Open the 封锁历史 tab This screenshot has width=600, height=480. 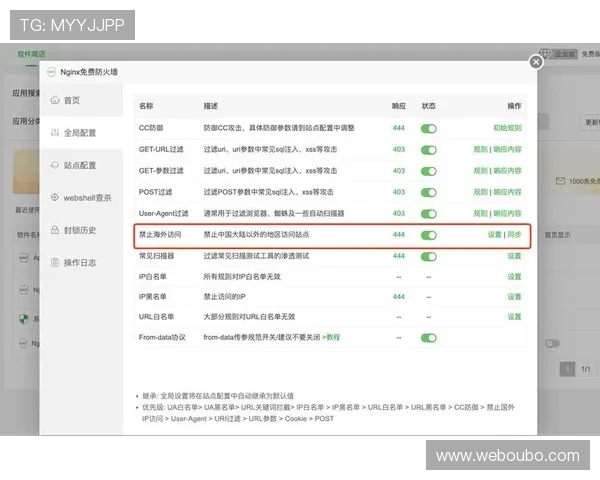82,230
